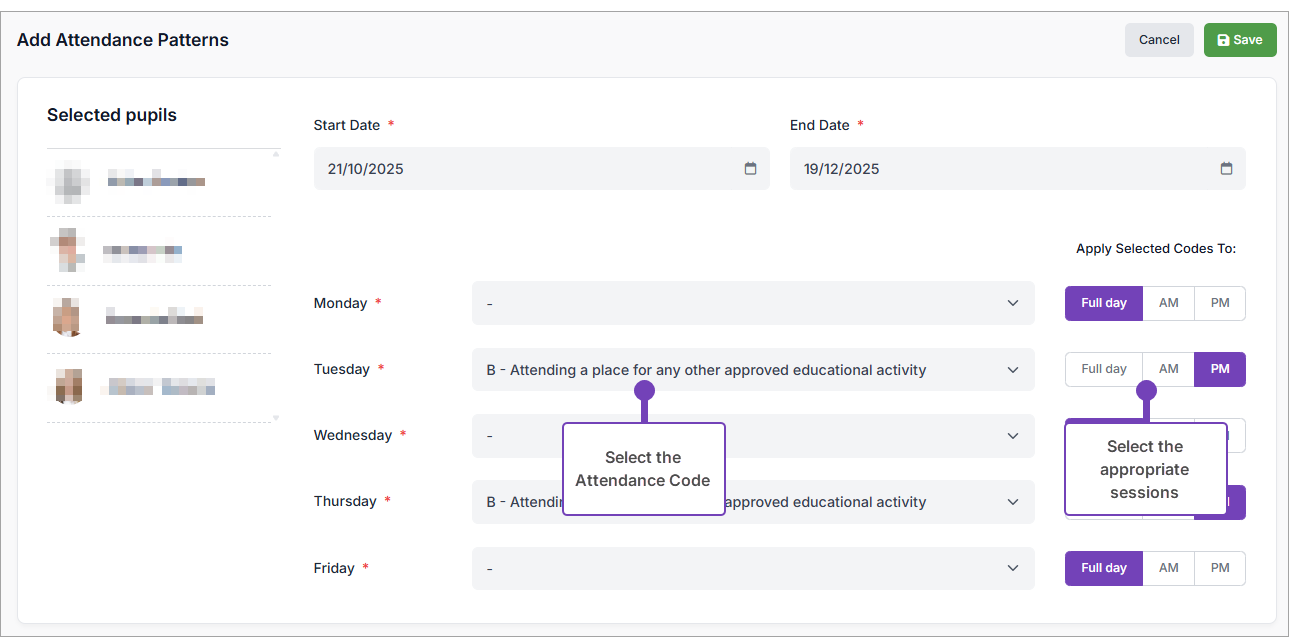Image resolution: width=1289 pixels, height=637 pixels.
Task: Open the Friday attendance code dropdown
Action: (753, 568)
